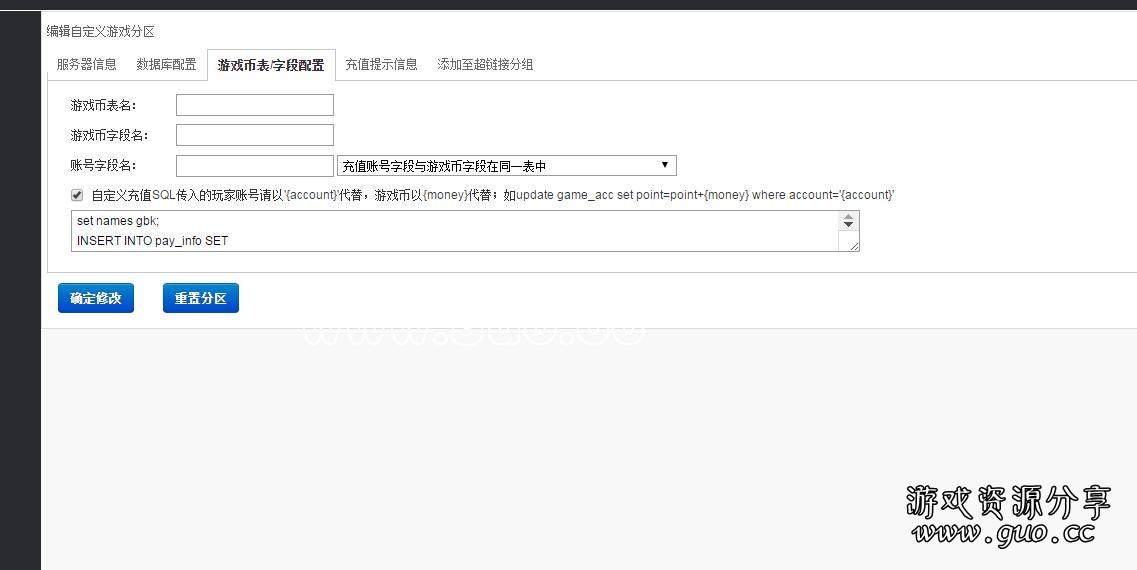Click the 账号字段名 field label
This screenshot has height=570, width=1137.
(104, 166)
